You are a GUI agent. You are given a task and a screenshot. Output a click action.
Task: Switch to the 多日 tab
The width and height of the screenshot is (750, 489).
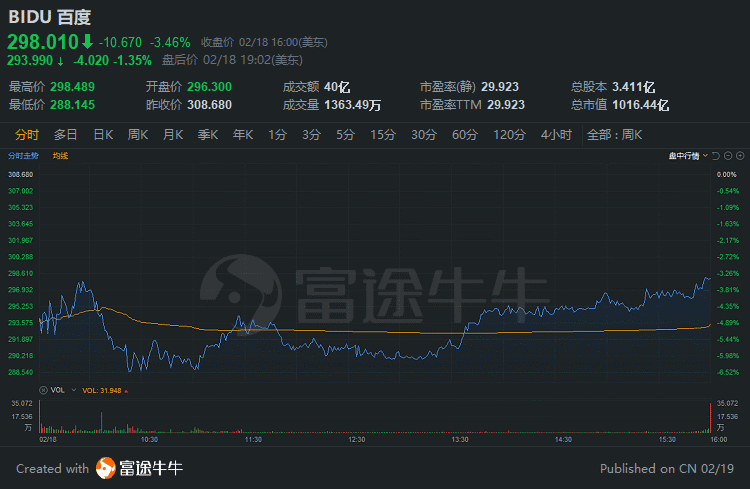pos(66,135)
